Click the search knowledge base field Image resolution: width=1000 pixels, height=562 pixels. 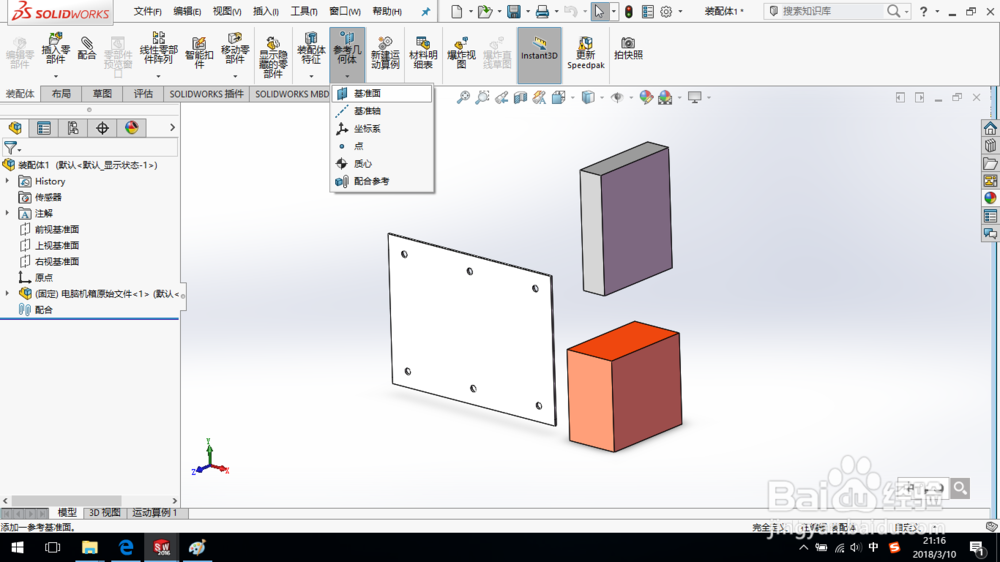point(832,11)
